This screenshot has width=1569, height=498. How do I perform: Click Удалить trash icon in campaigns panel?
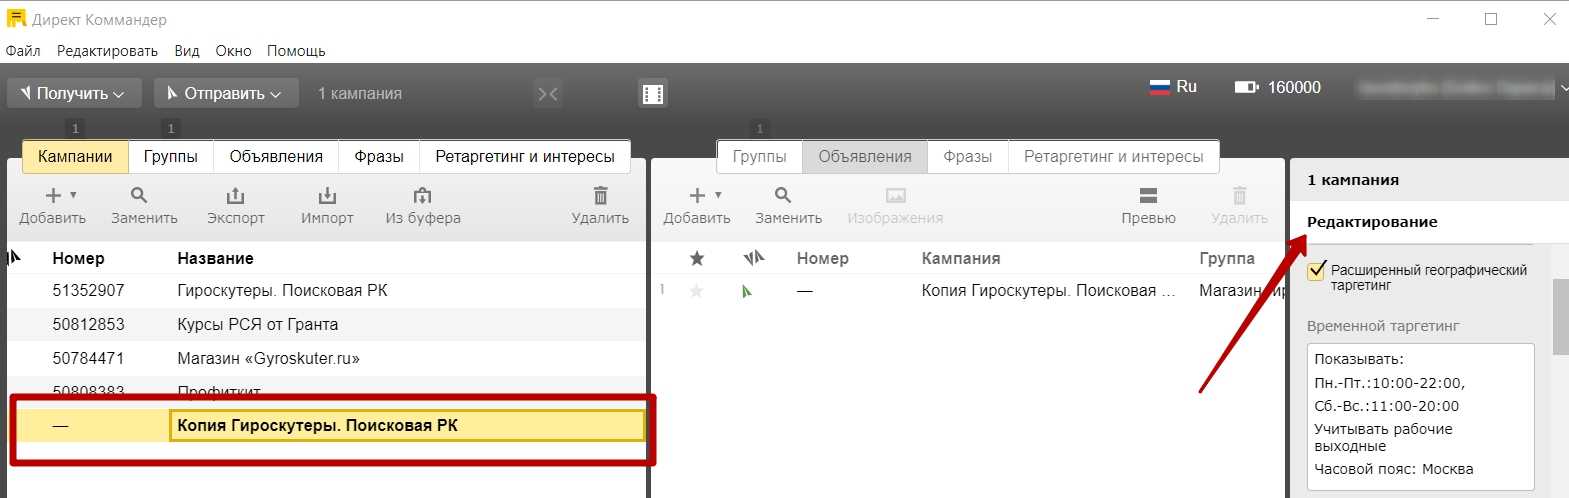pyautogui.click(x=600, y=196)
